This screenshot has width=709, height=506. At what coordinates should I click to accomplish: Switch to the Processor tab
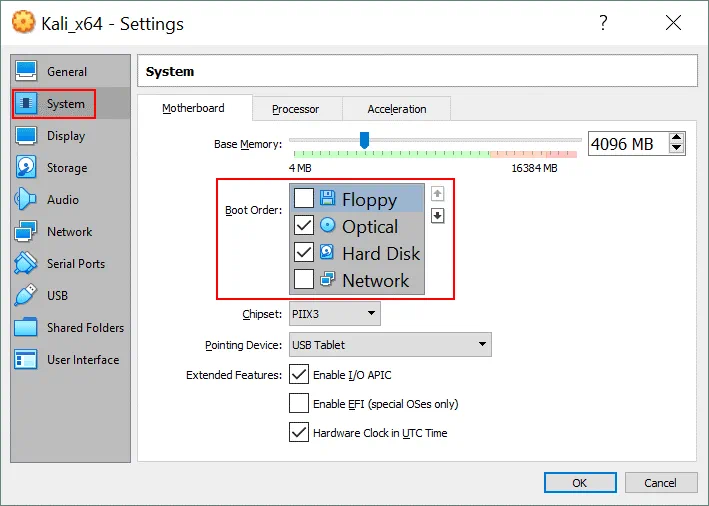click(x=295, y=109)
